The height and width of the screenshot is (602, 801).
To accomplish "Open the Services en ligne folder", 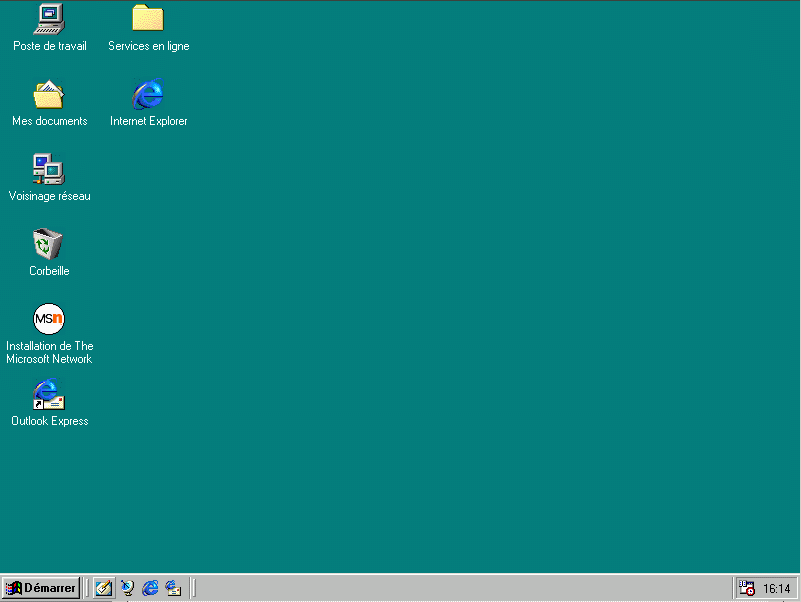I will [147, 18].
